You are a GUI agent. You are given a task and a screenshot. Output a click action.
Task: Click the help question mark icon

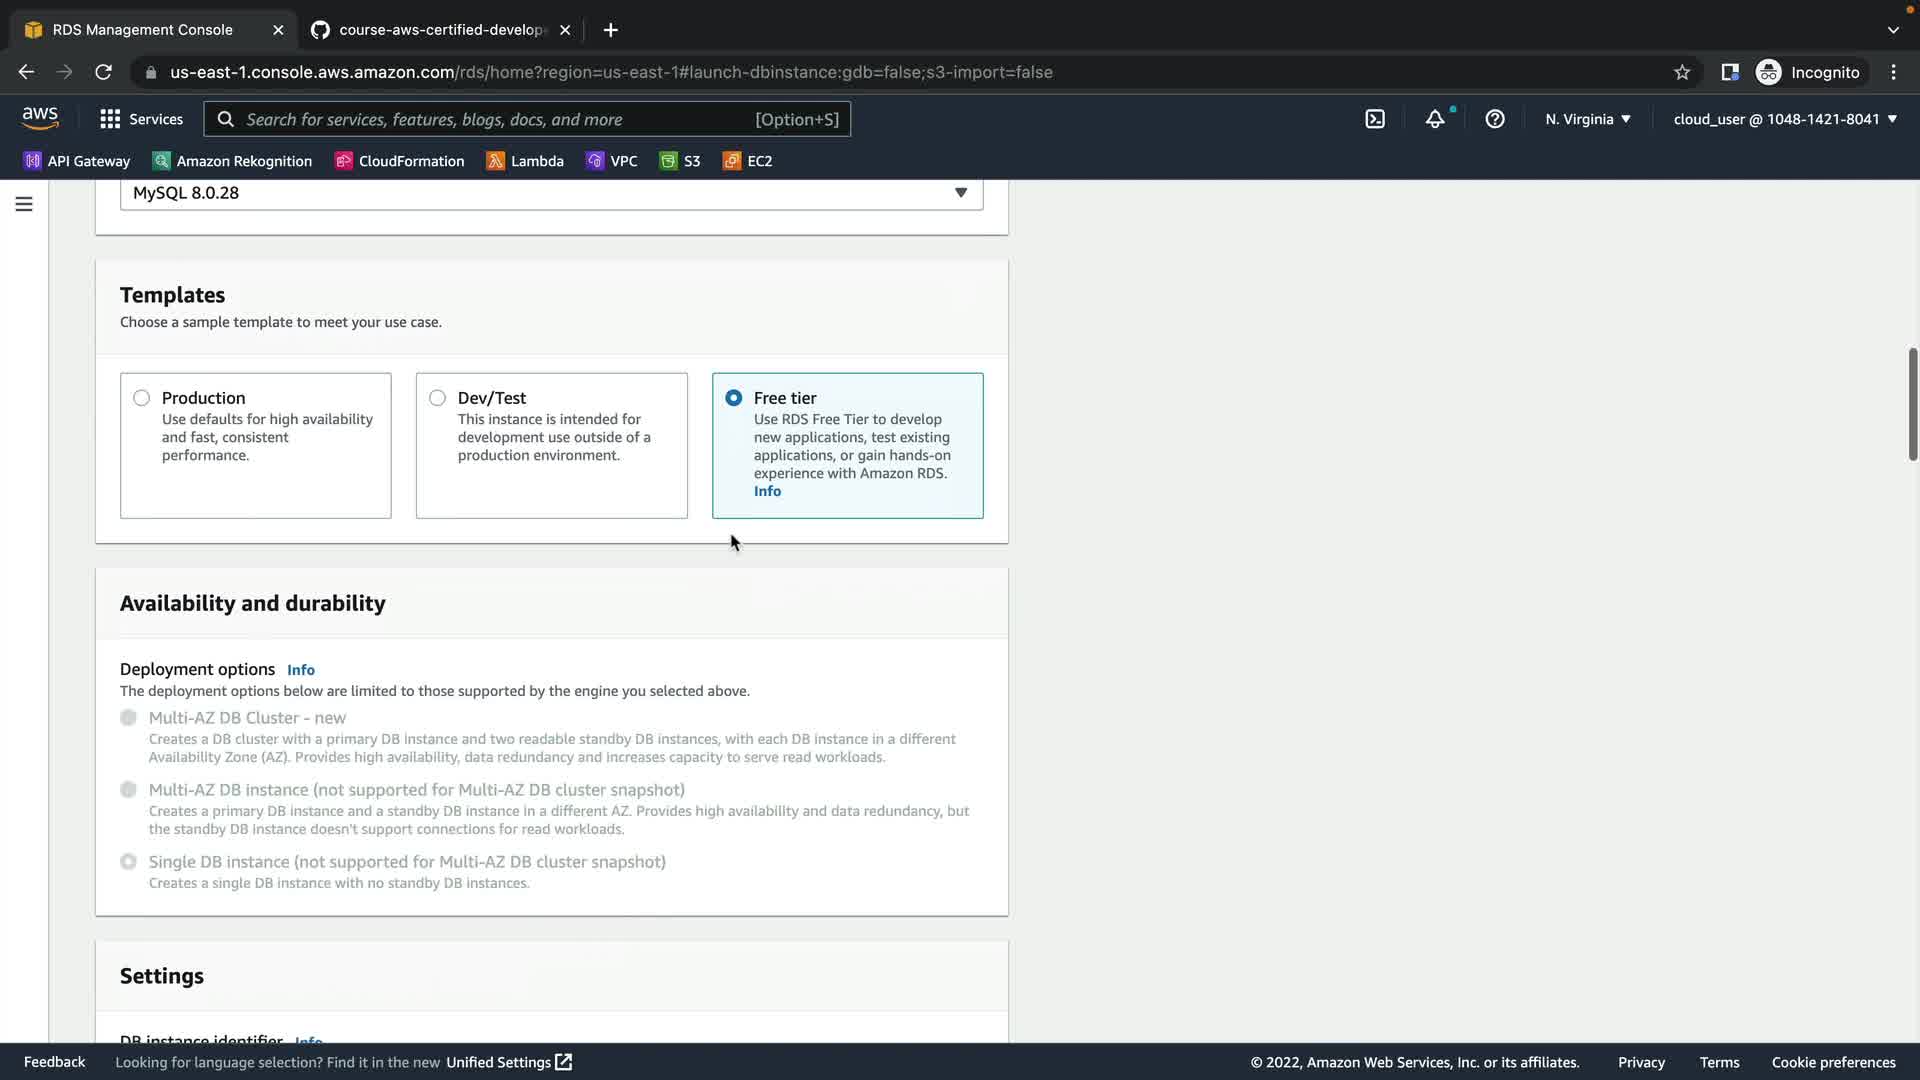pos(1495,119)
